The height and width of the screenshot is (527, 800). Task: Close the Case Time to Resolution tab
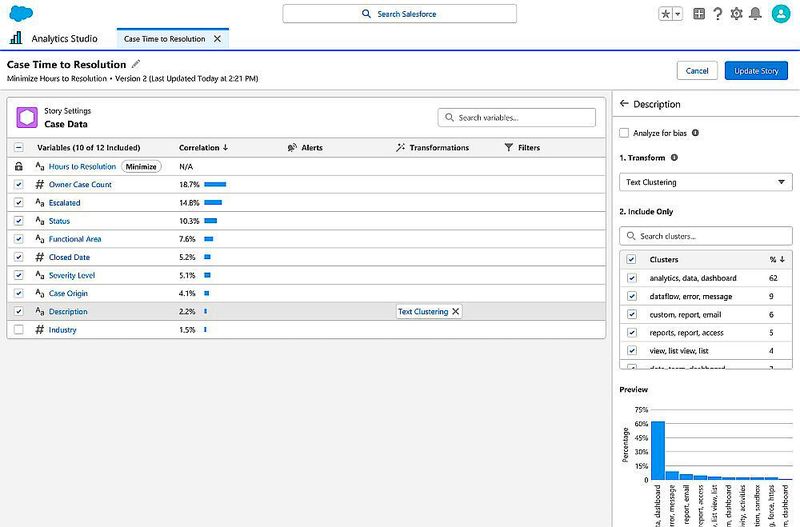click(x=217, y=39)
